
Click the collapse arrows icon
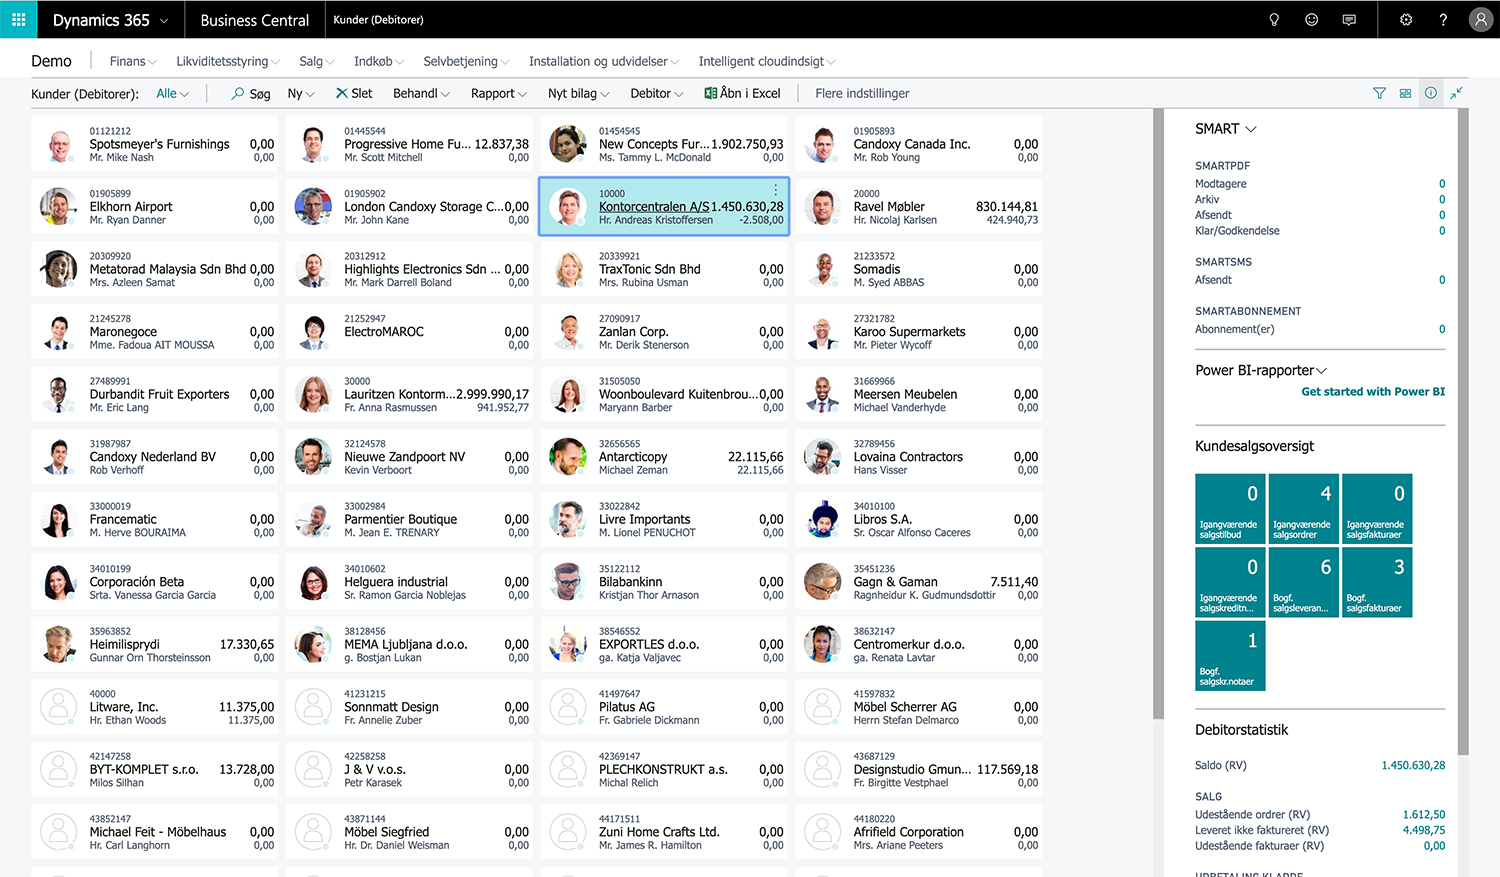pos(1457,93)
